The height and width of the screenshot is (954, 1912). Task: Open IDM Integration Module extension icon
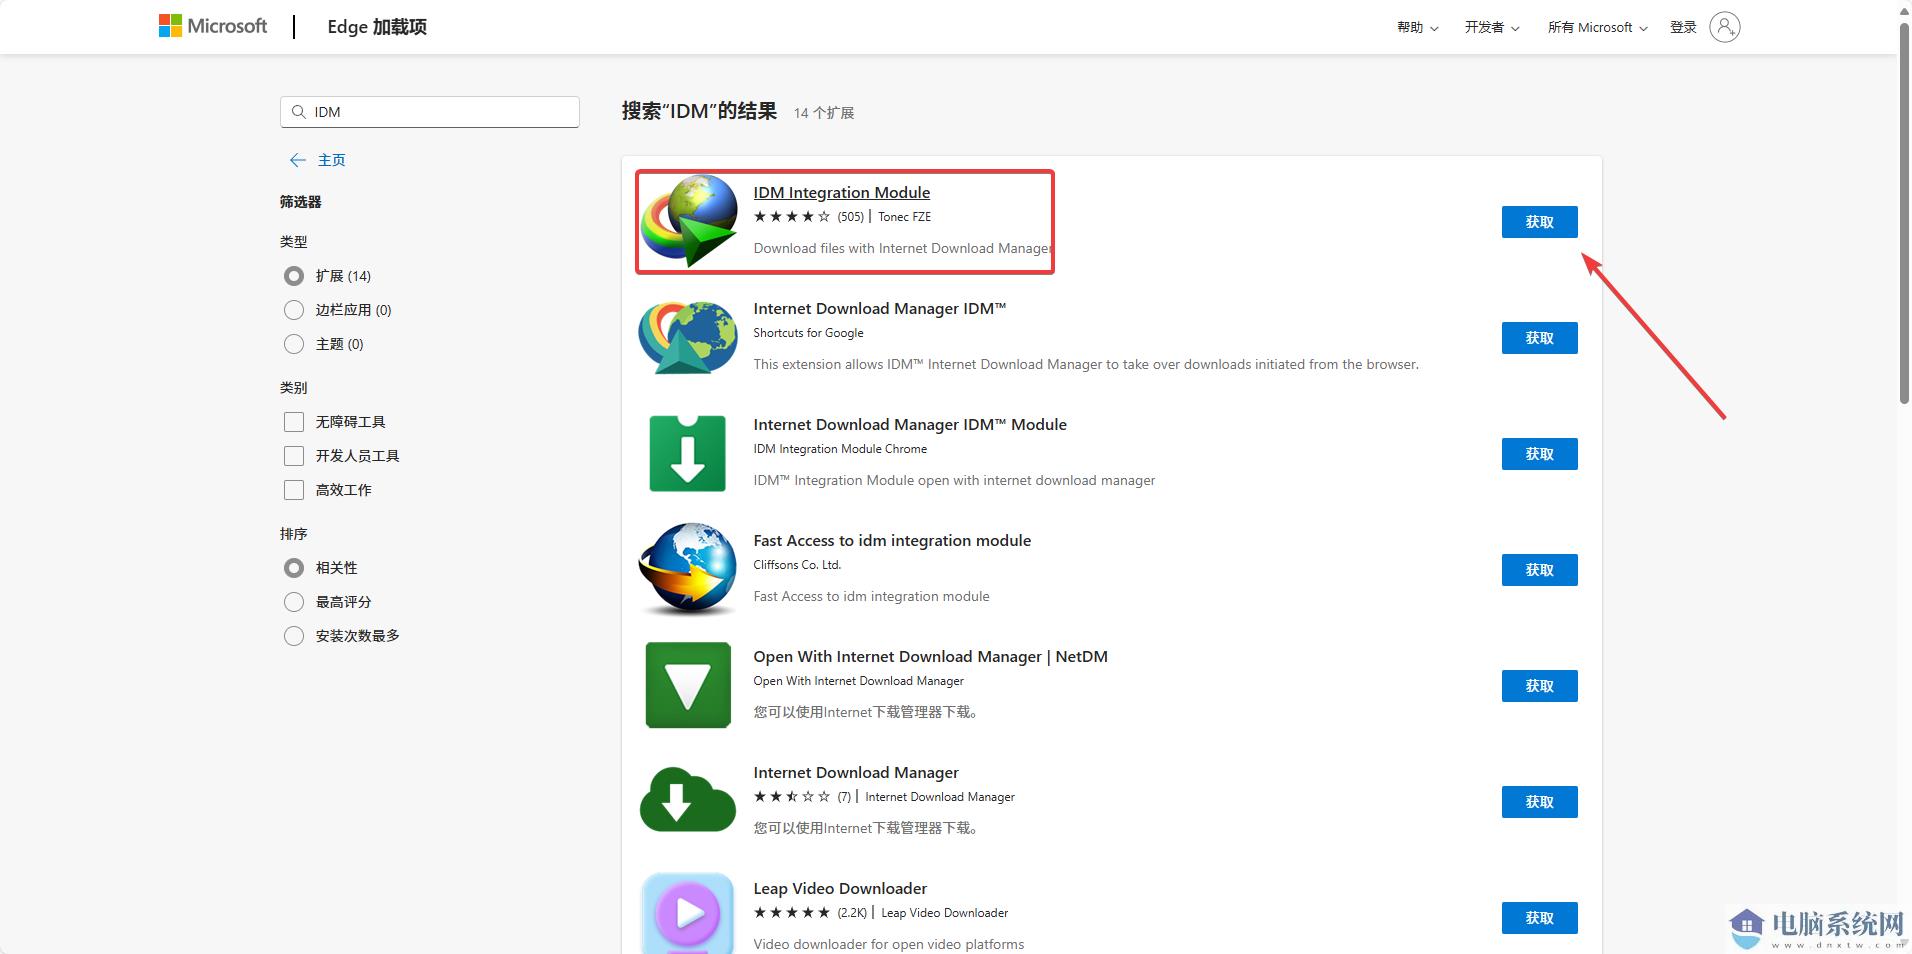[689, 220]
